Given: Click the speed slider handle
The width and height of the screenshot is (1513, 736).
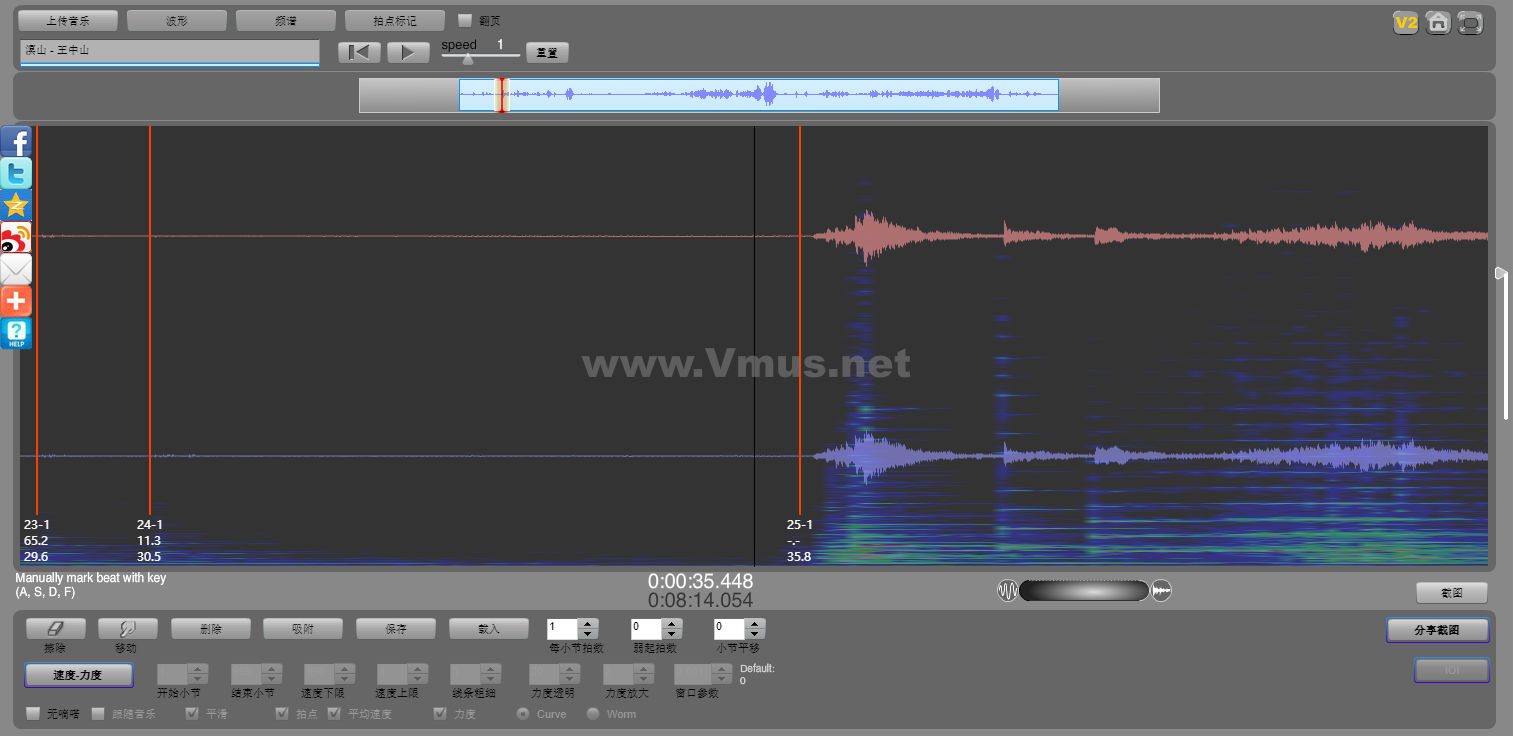Looking at the screenshot, I should pyautogui.click(x=467, y=59).
